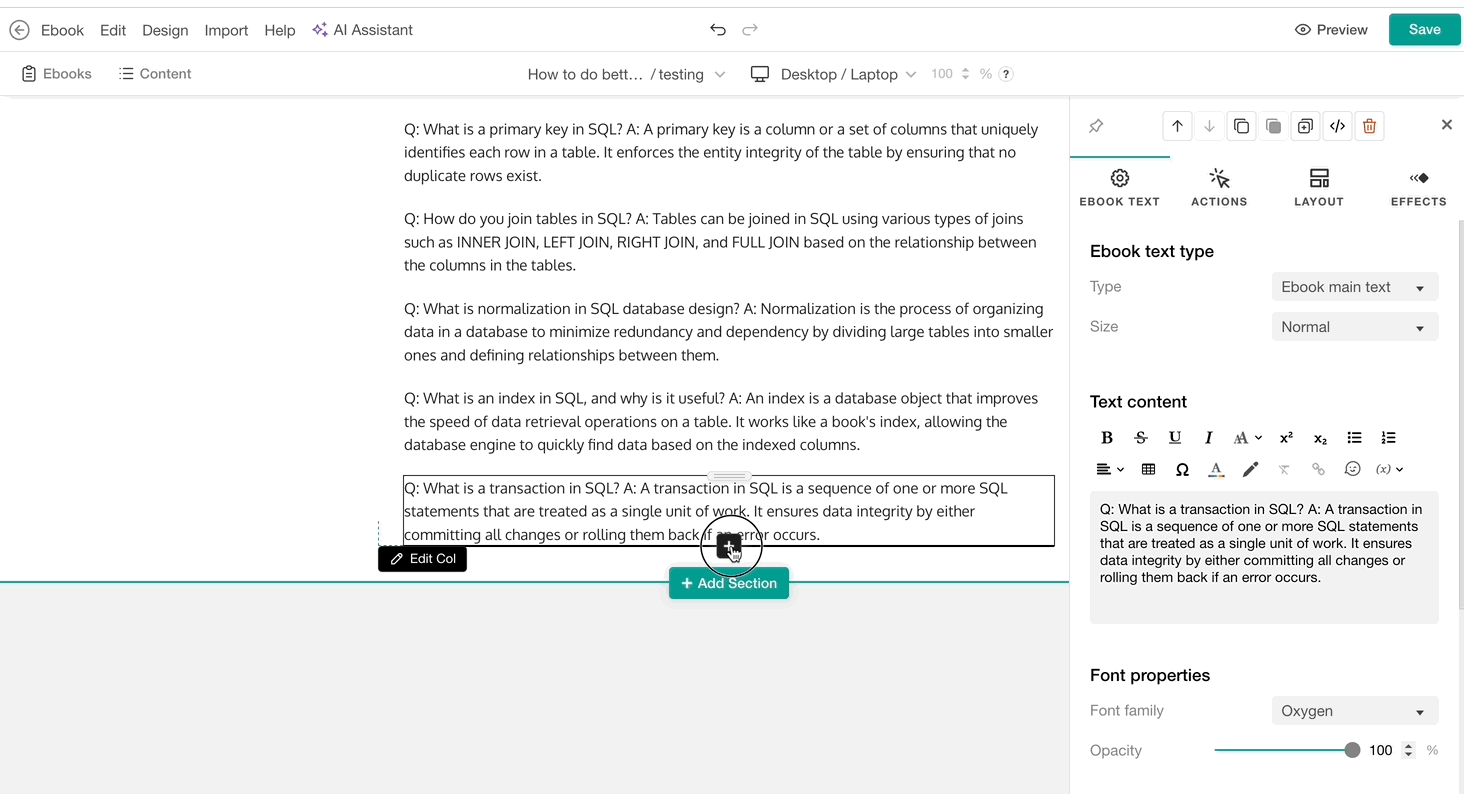Screen dimensions: 1464x794
Task: Pin the settings side panel
Action: pyautogui.click(x=1096, y=126)
